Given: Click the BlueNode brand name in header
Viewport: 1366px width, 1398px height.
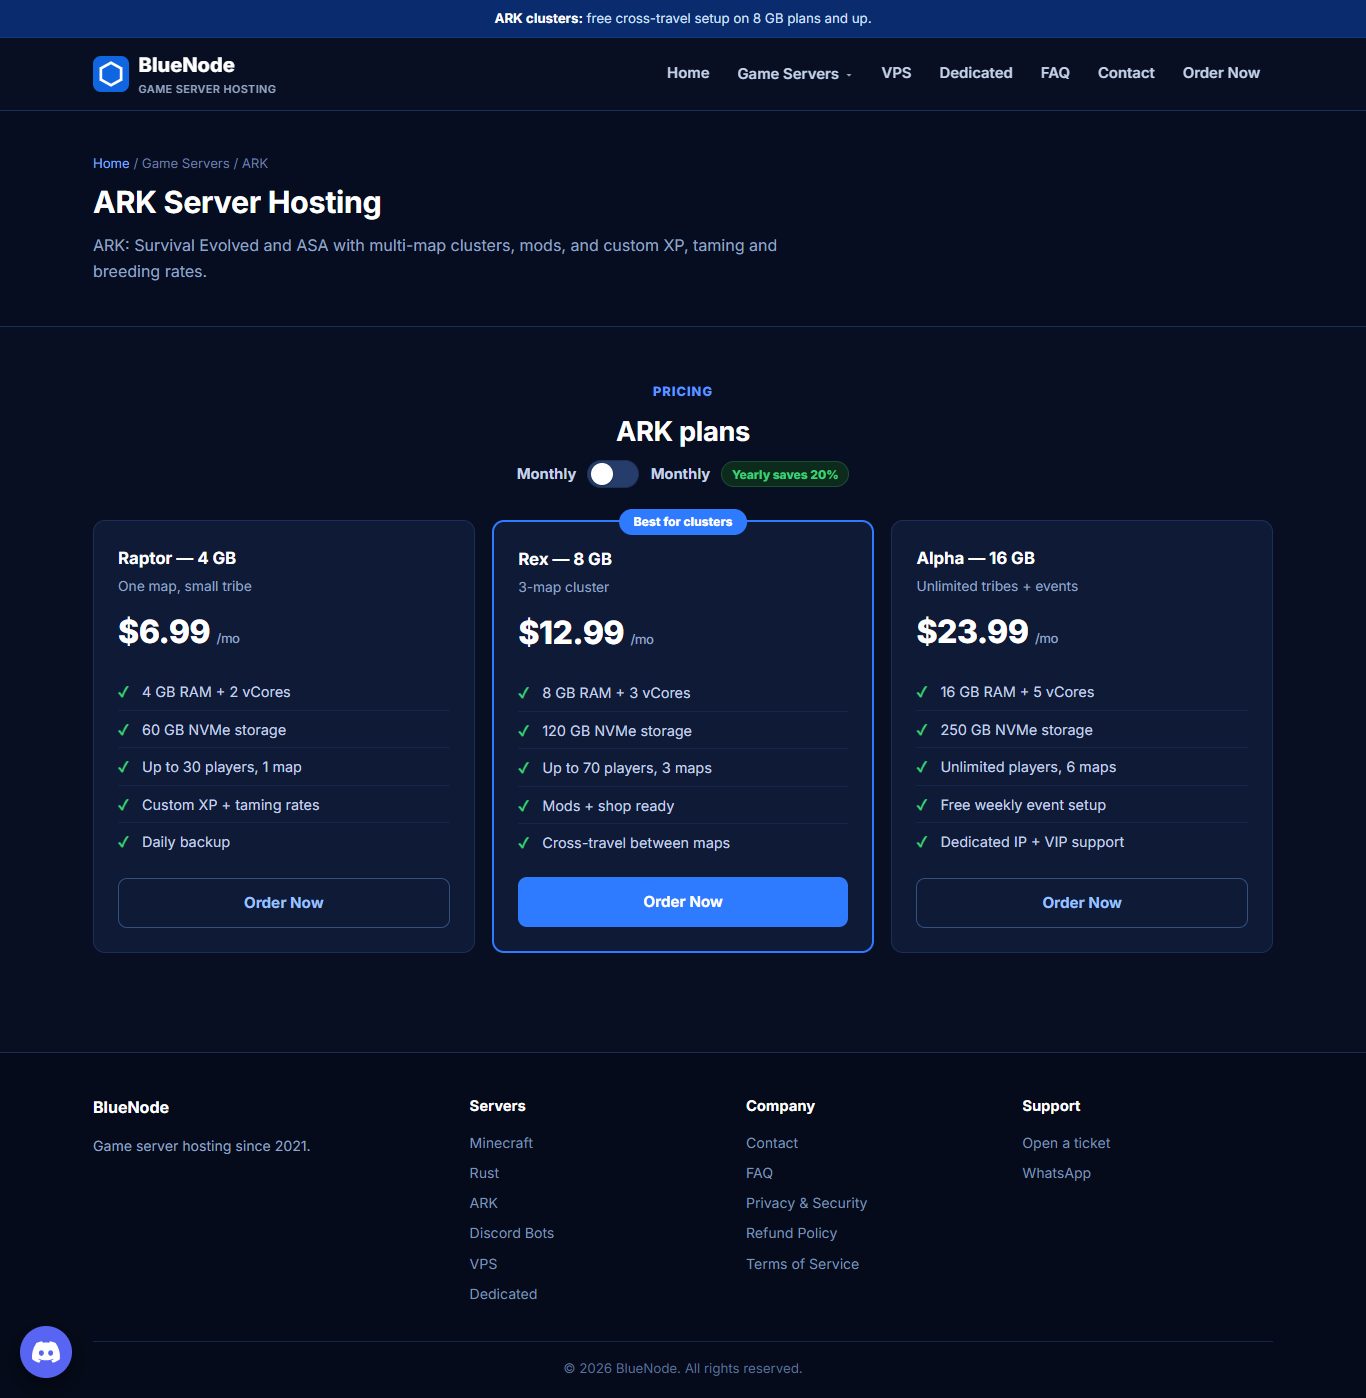Looking at the screenshot, I should click(186, 65).
